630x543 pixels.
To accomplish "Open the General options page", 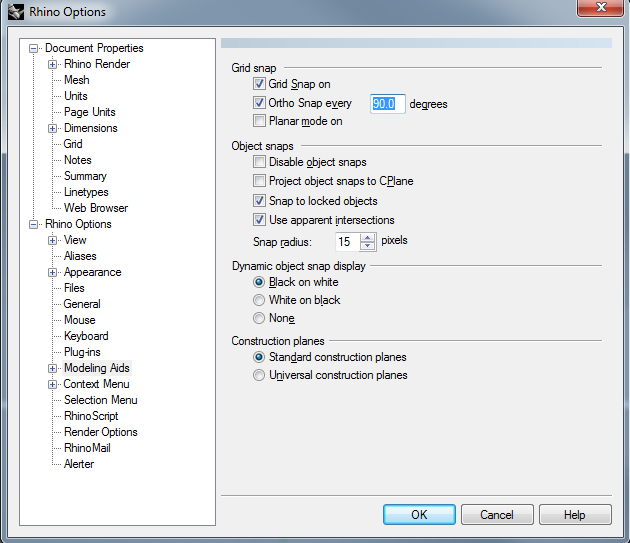I will (82, 304).
